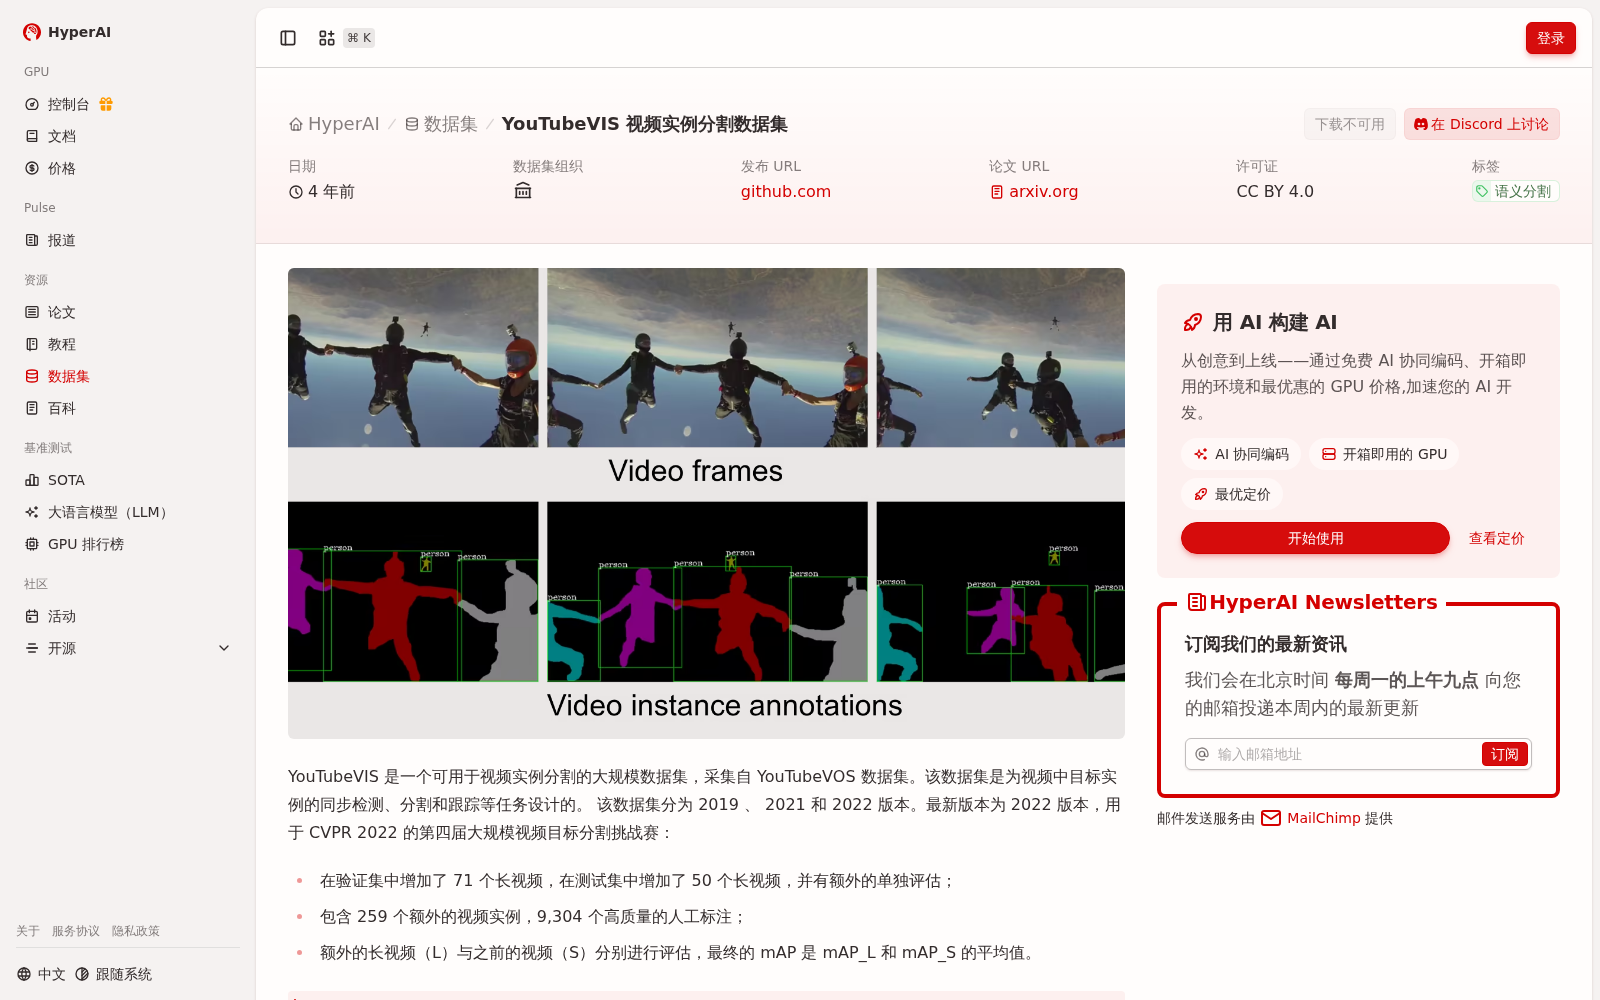Screen dimensions: 1600x1000
Task: Open 价格 in the sidebar
Action: 128,168
